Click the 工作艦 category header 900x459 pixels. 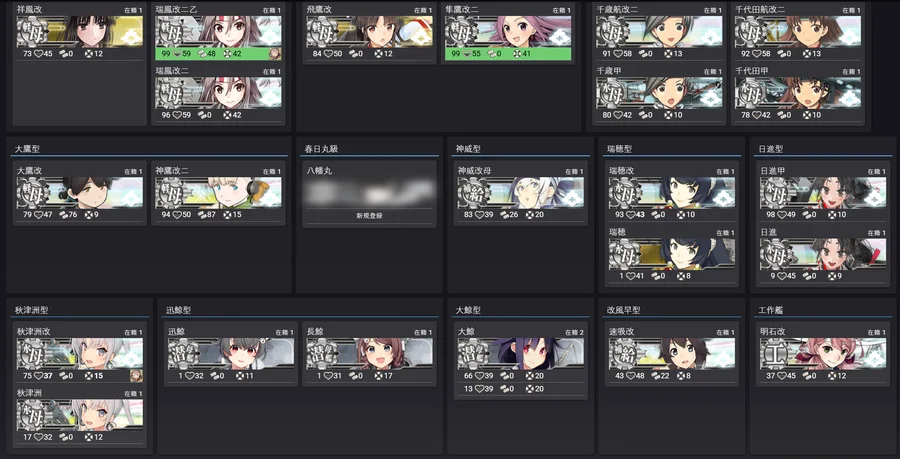point(770,310)
